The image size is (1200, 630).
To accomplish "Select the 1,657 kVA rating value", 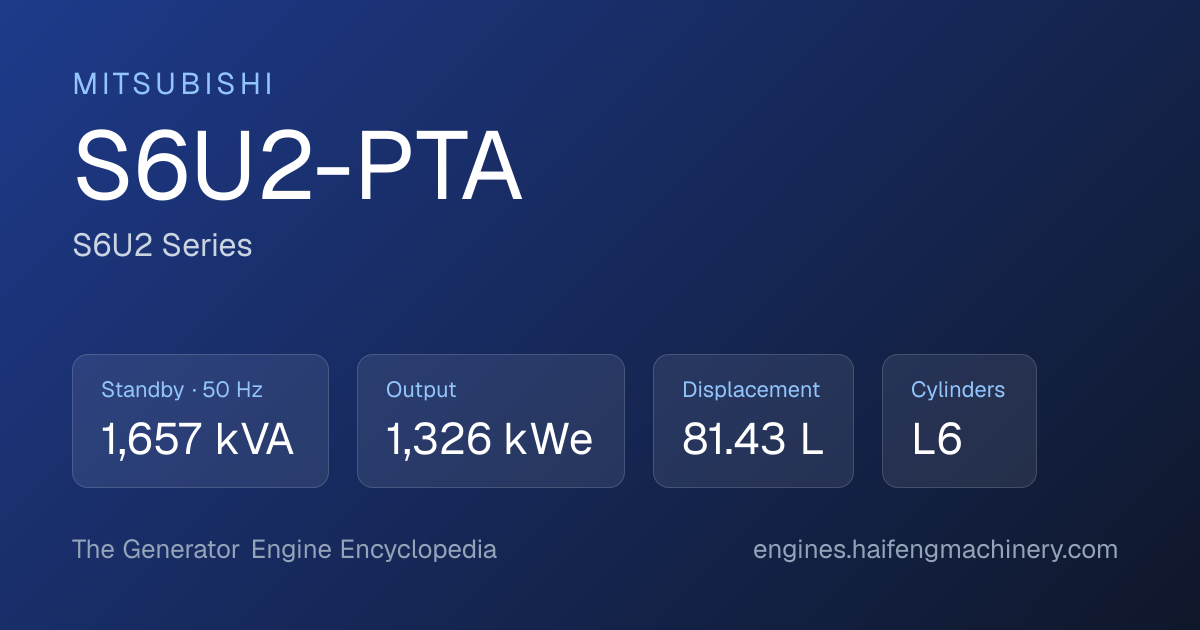I will (x=198, y=439).
